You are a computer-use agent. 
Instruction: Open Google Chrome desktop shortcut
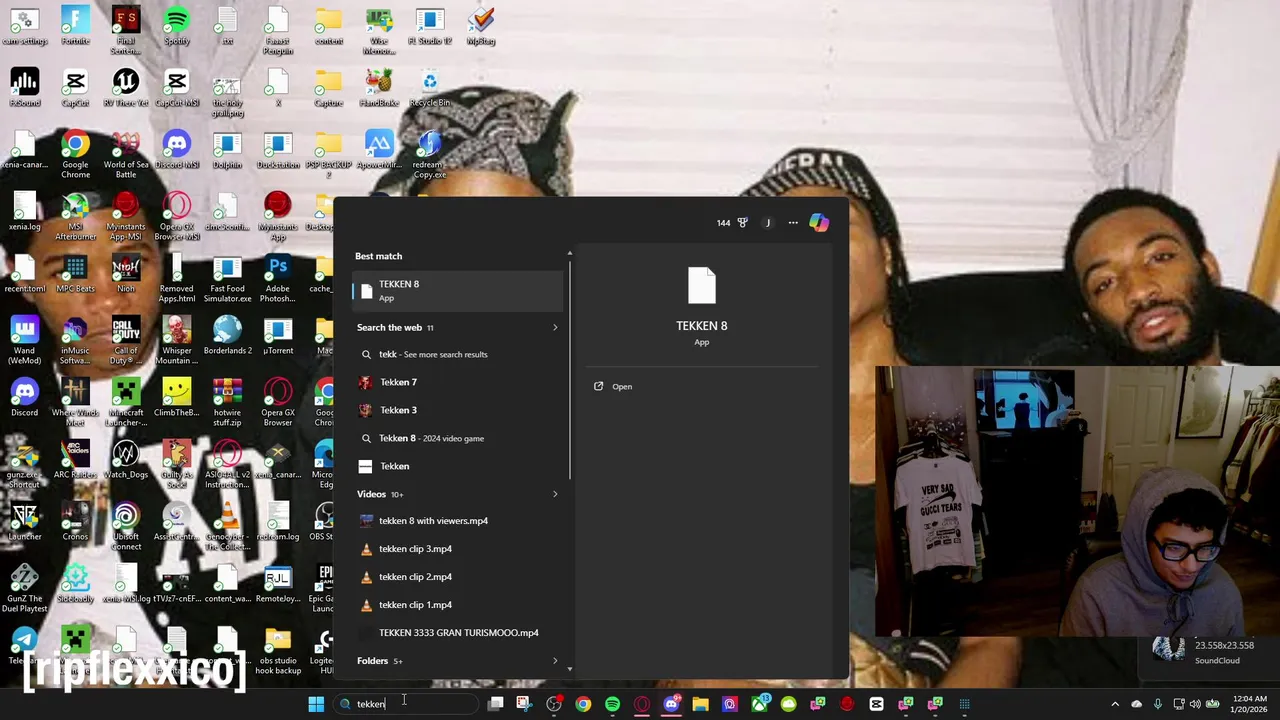75,155
